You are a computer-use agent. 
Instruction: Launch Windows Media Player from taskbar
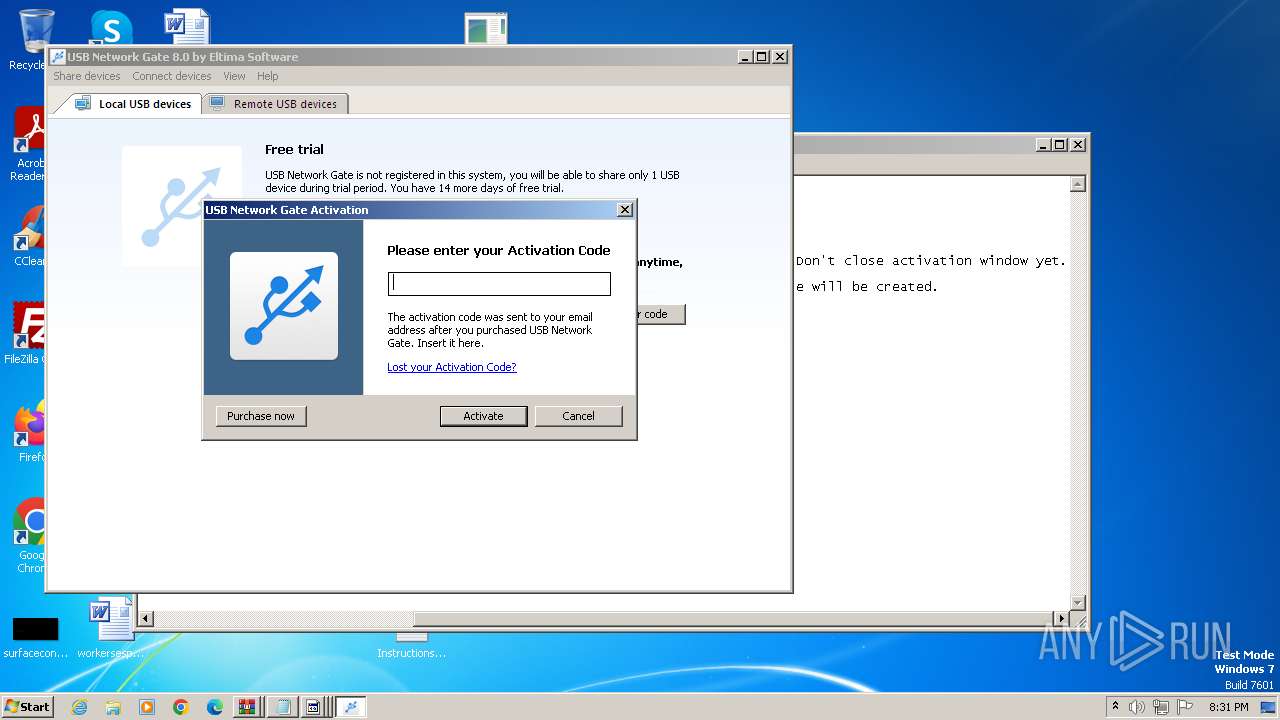147,707
